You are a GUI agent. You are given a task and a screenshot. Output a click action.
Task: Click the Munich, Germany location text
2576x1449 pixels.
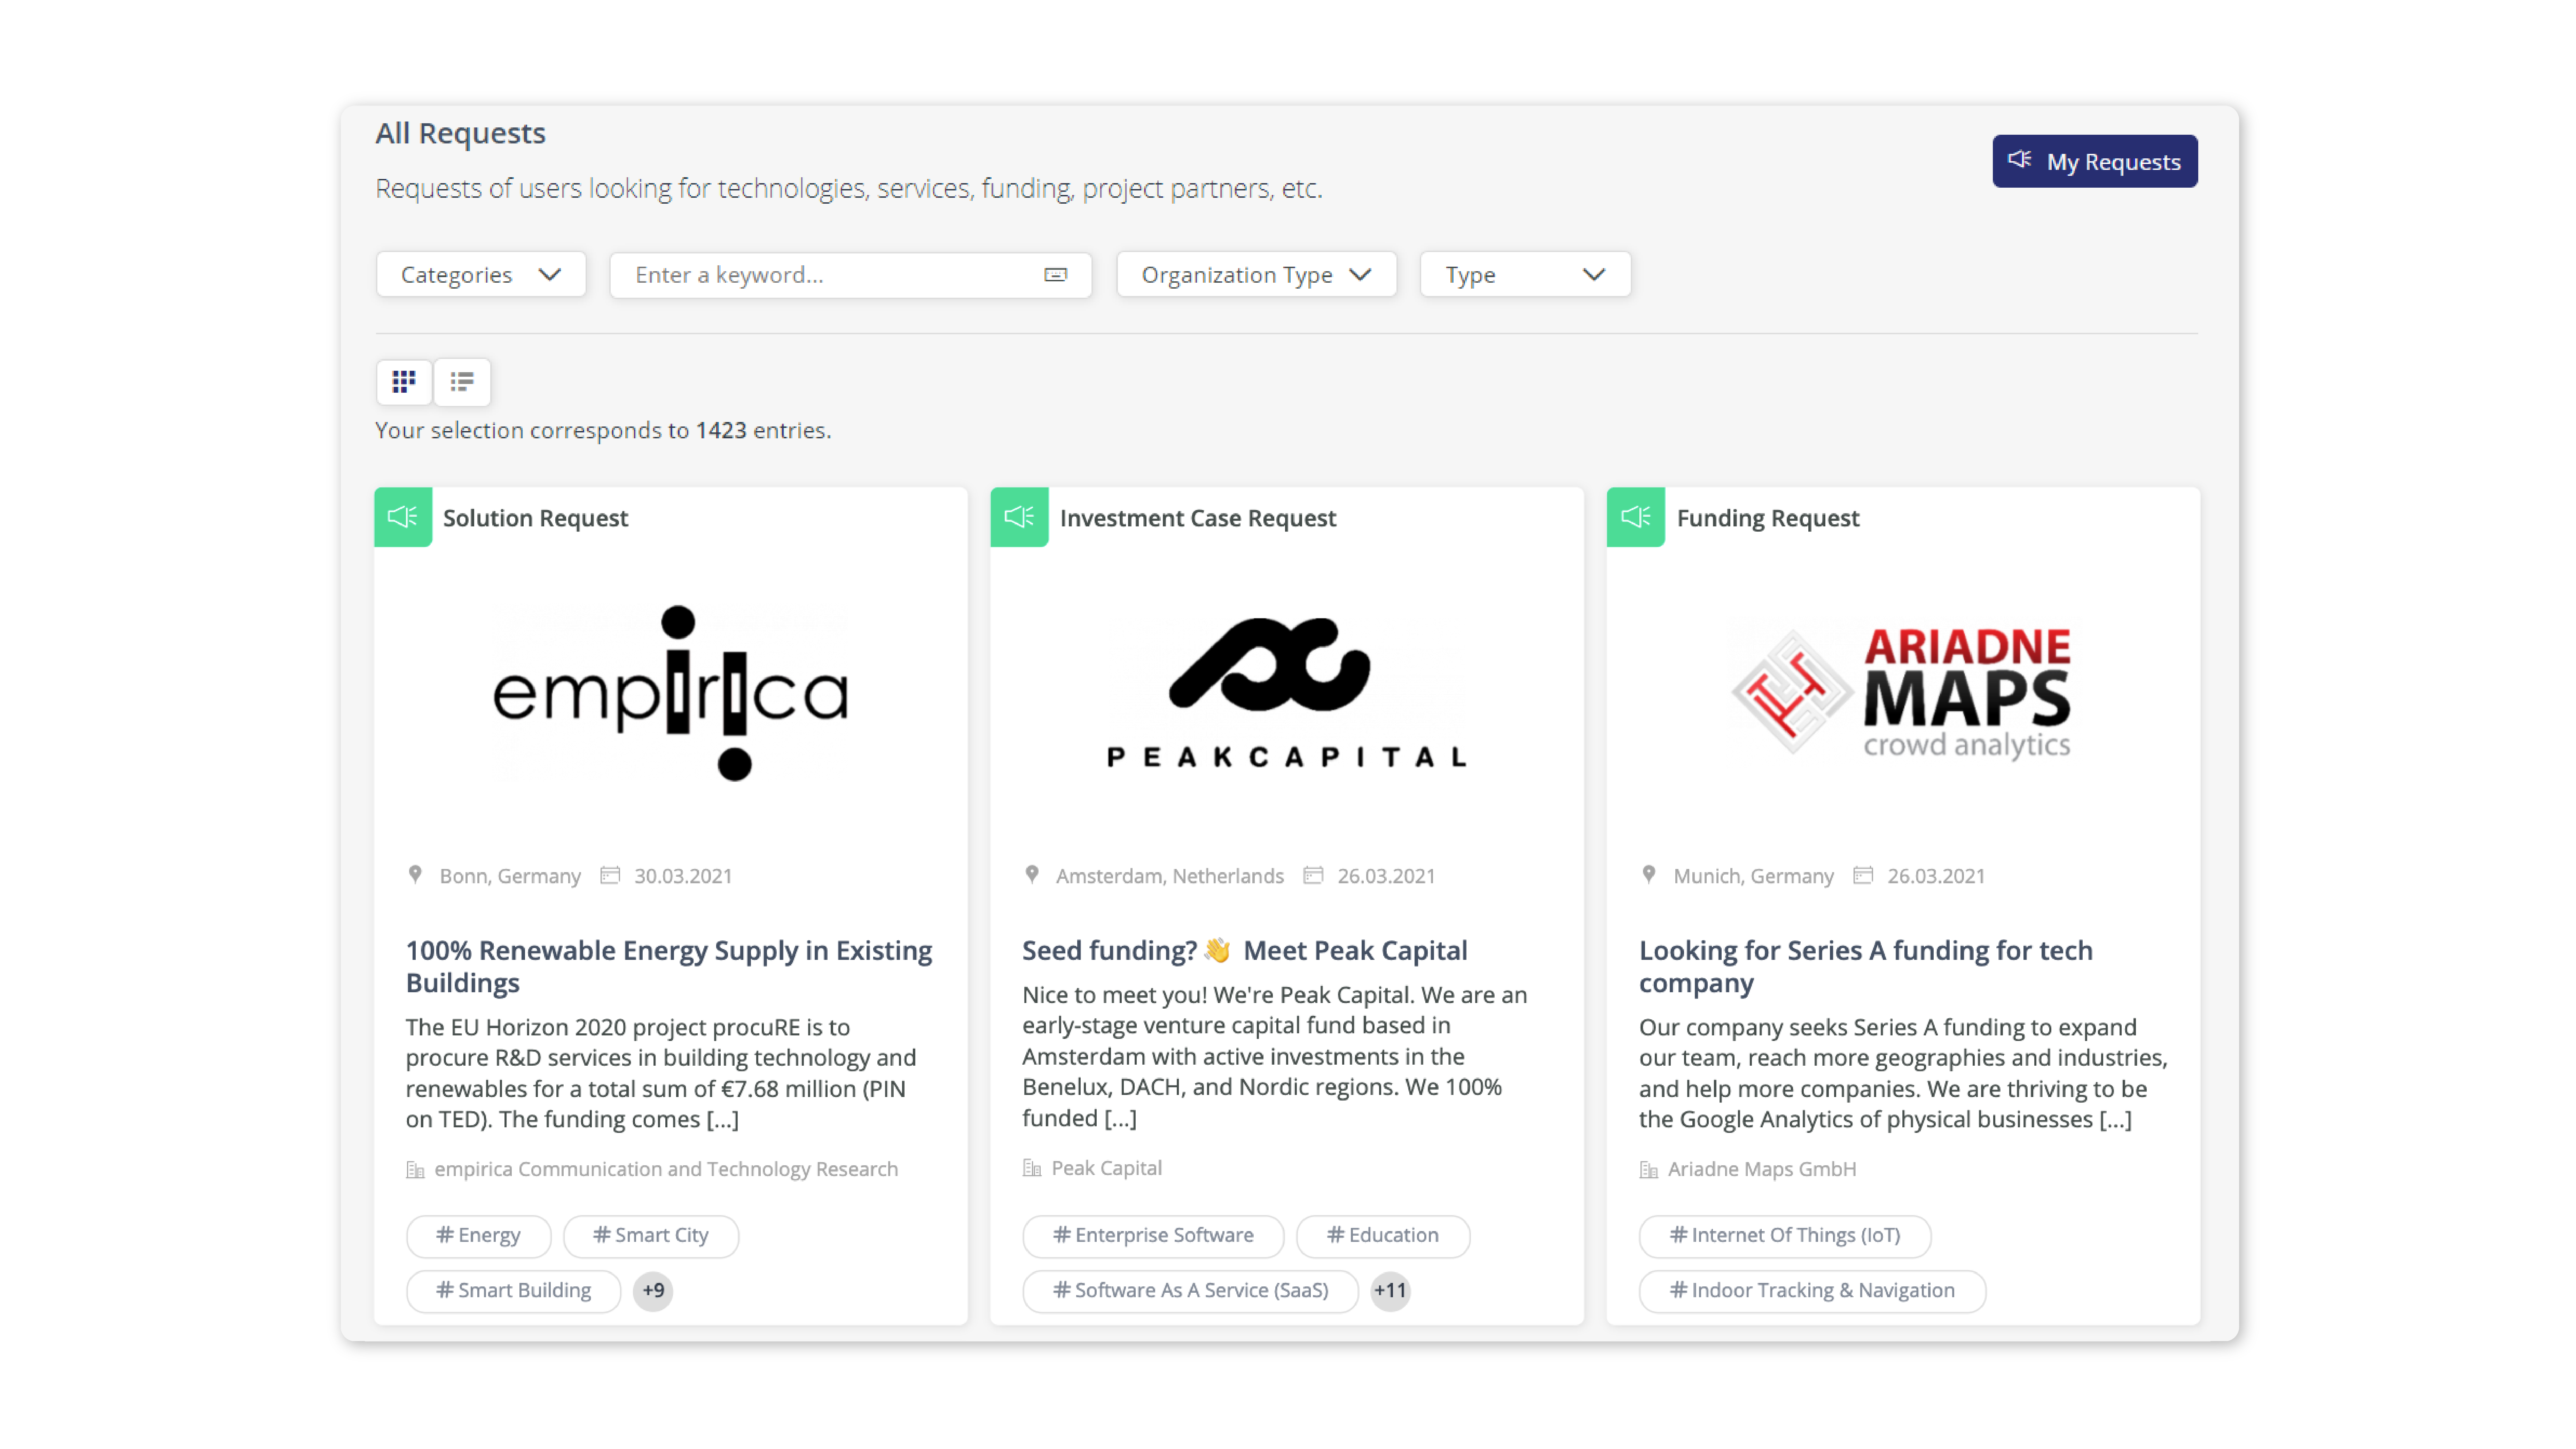[x=1754, y=876]
